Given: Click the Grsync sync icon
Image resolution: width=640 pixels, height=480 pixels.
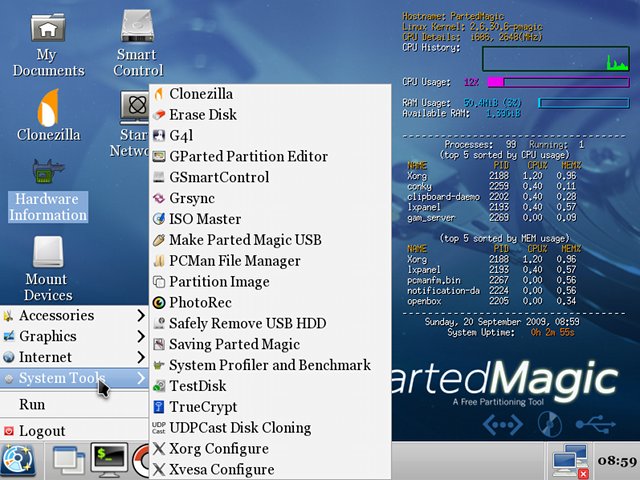Looking at the screenshot, I should point(159,198).
